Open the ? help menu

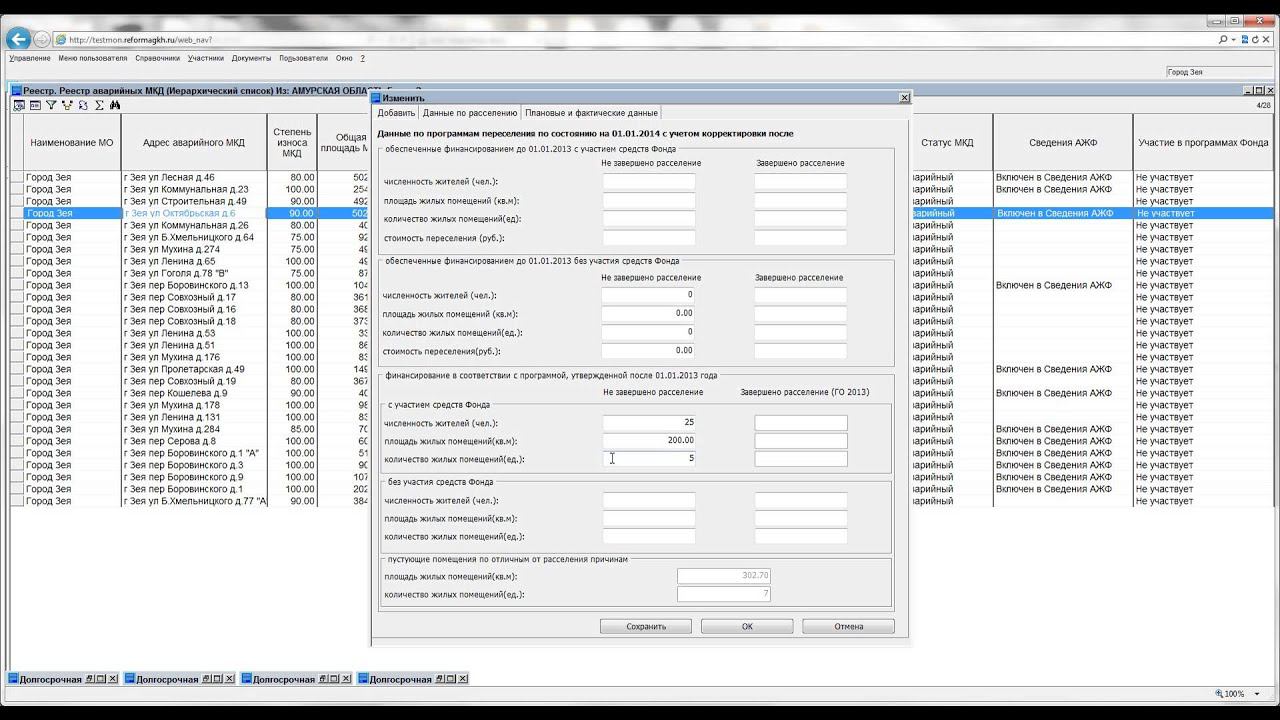click(363, 58)
